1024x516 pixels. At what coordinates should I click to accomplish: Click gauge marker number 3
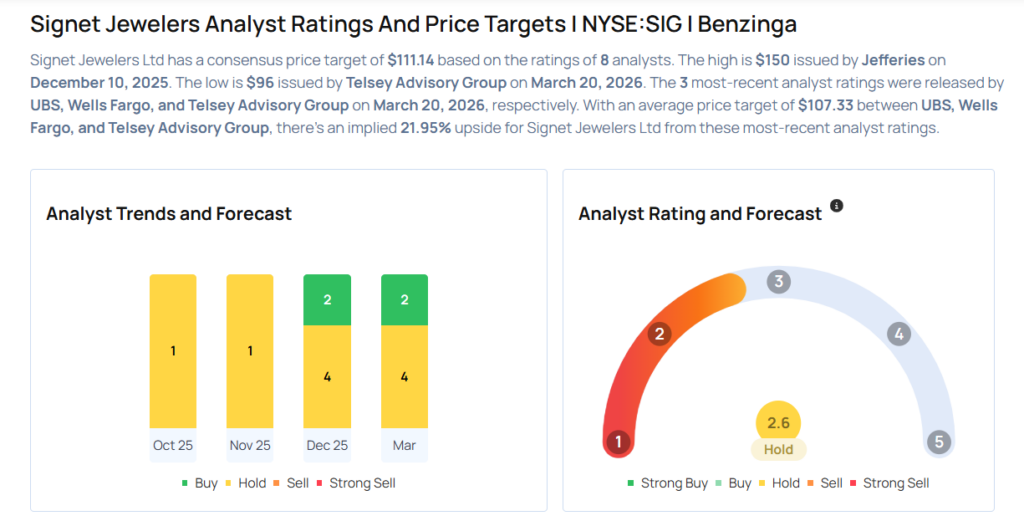tap(778, 282)
